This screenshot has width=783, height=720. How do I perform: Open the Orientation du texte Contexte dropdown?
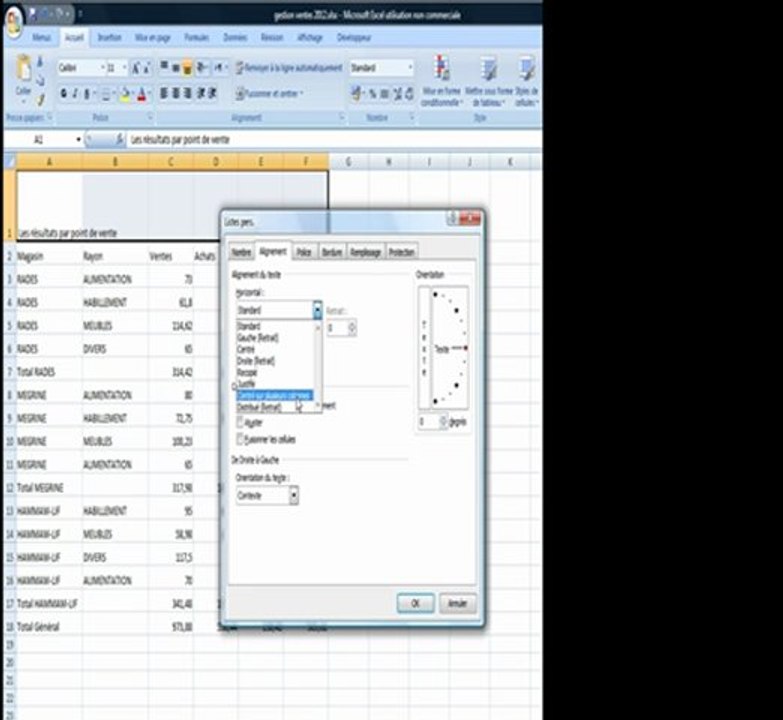tap(294, 495)
